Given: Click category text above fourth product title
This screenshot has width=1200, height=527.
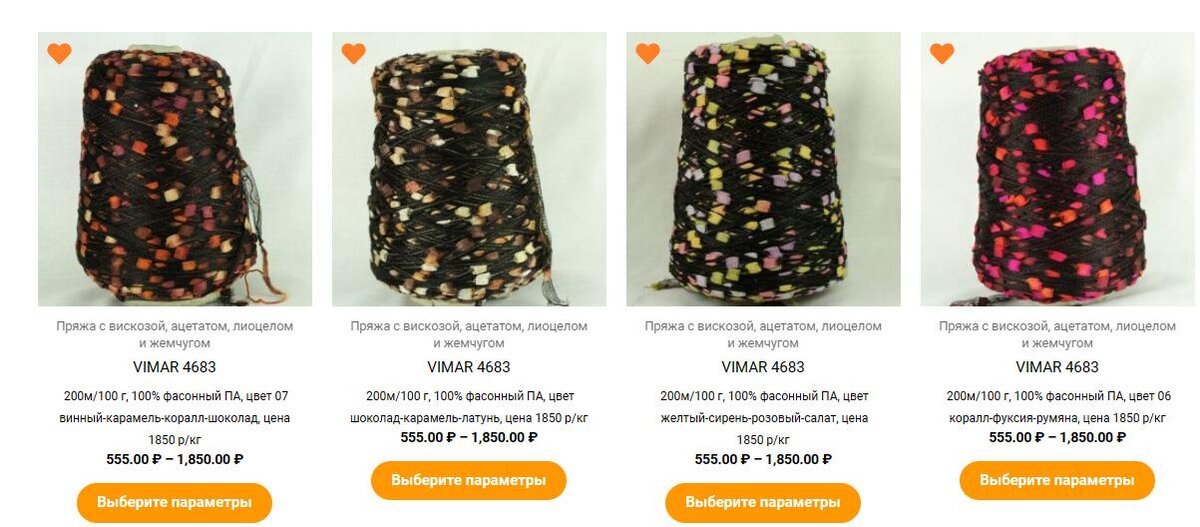Looking at the screenshot, I should point(1057,335).
